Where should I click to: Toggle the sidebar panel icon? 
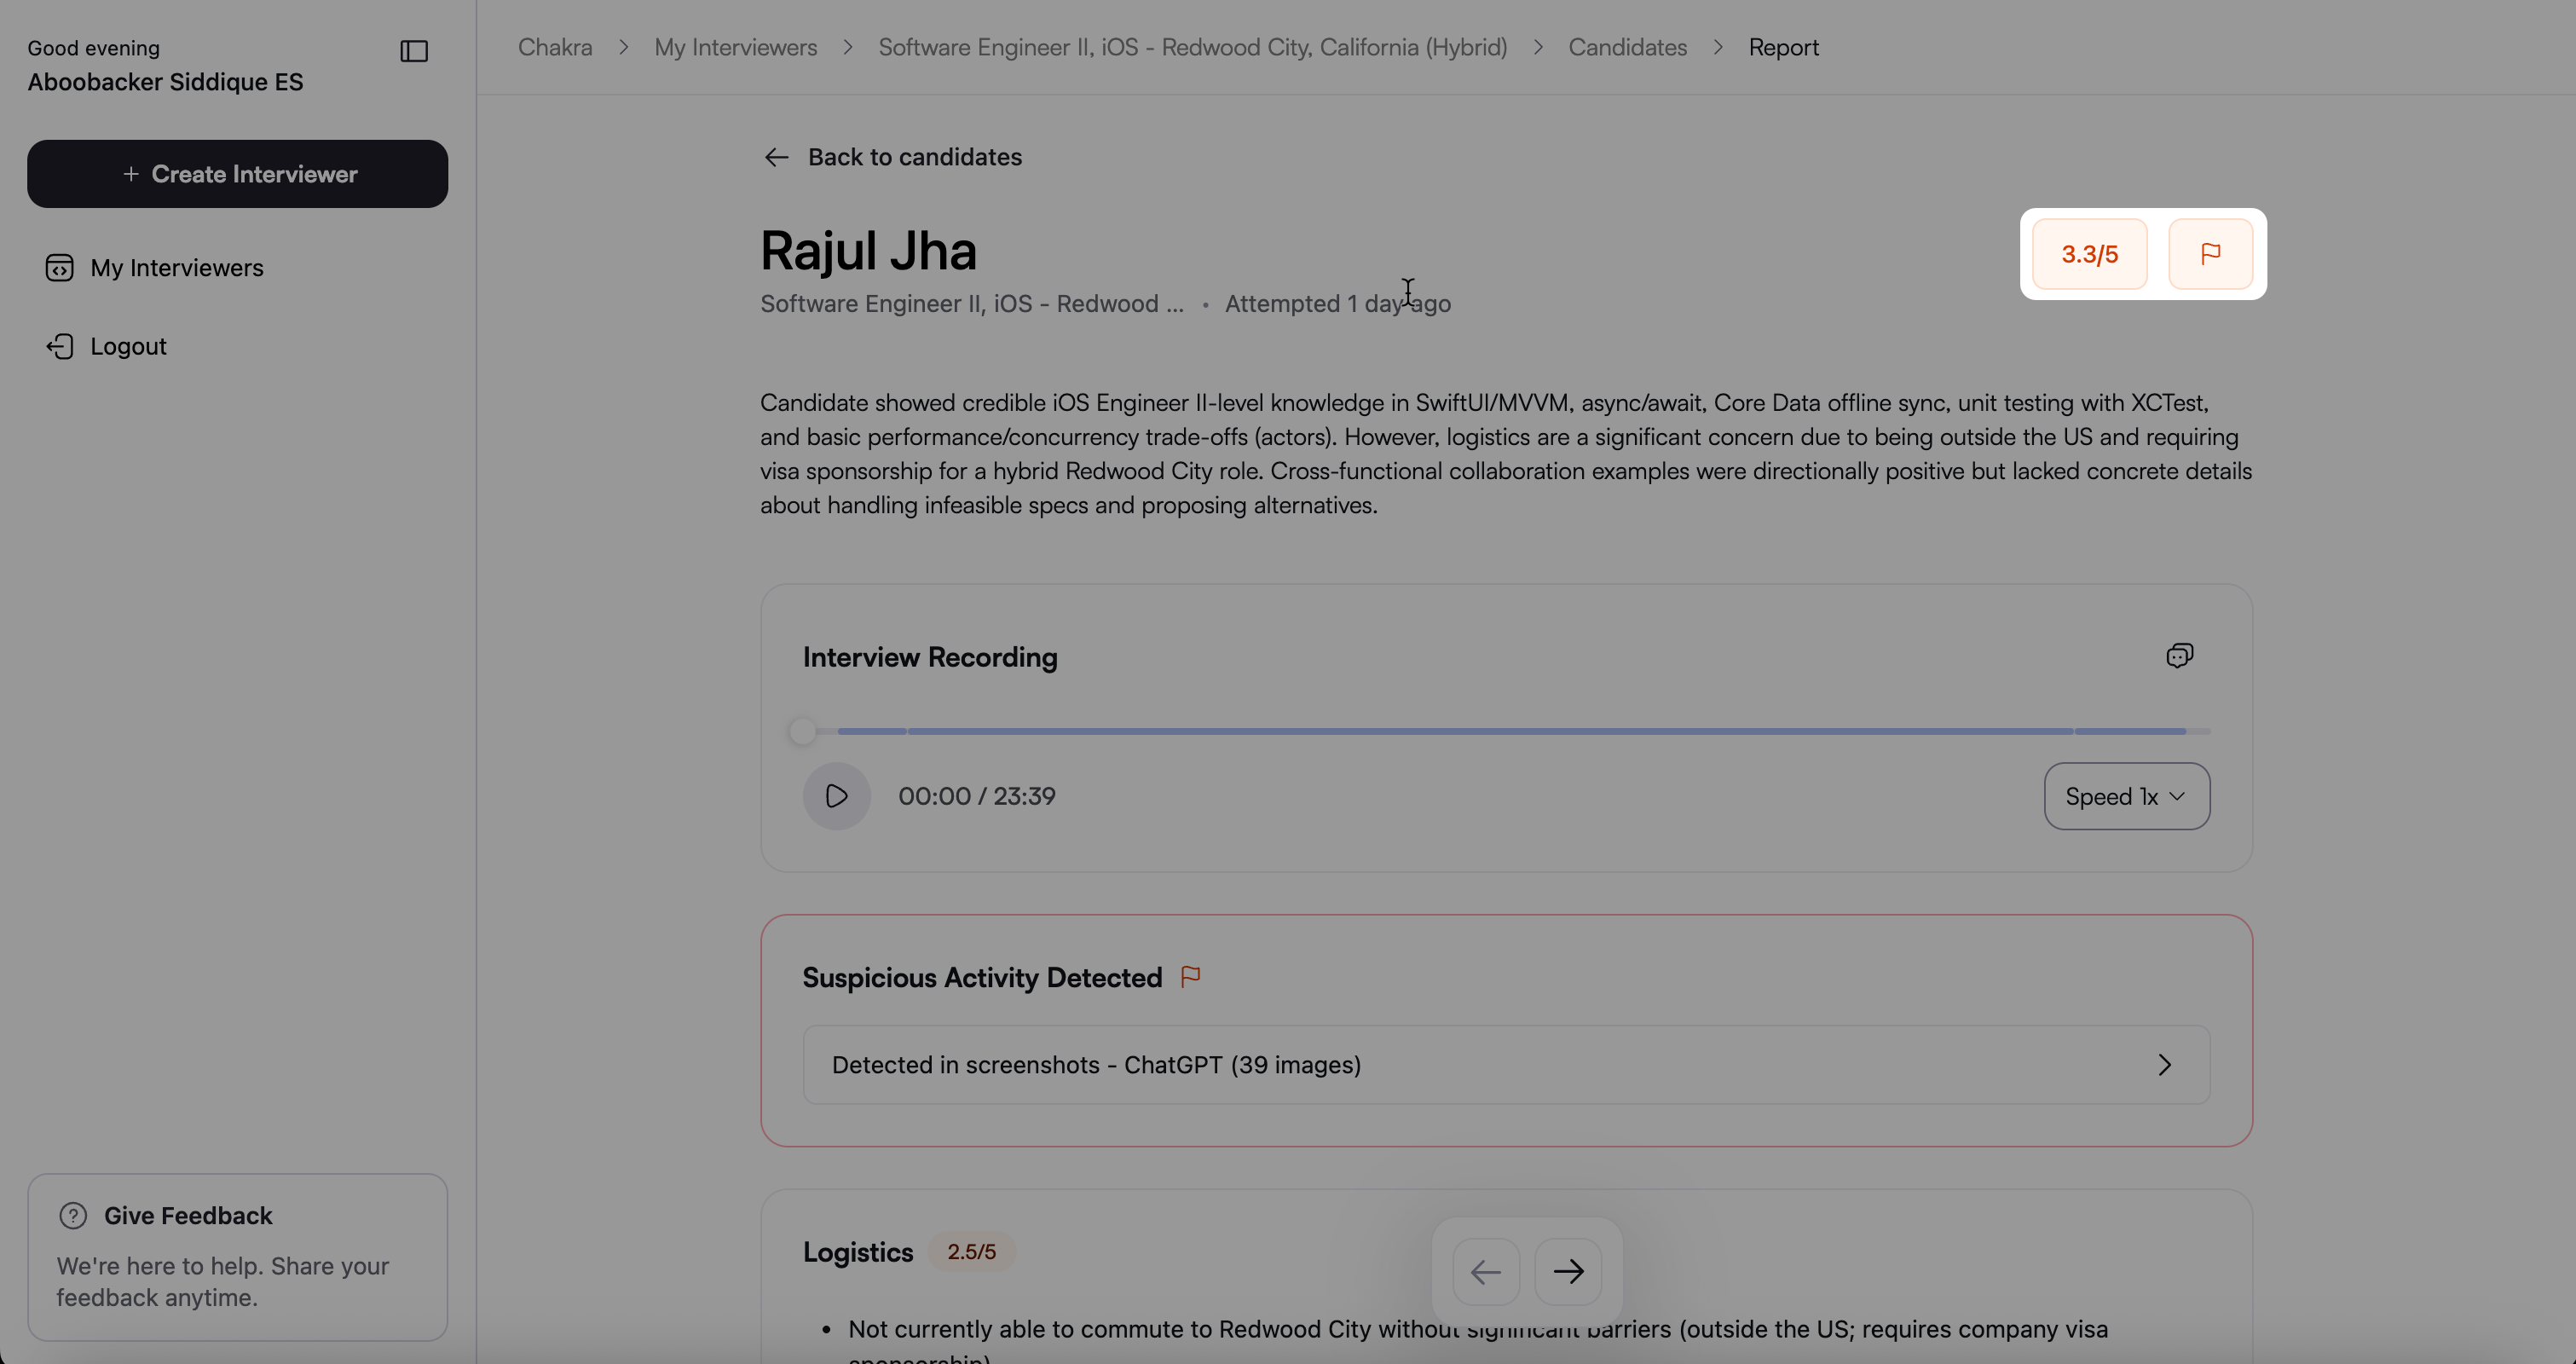pyautogui.click(x=414, y=51)
